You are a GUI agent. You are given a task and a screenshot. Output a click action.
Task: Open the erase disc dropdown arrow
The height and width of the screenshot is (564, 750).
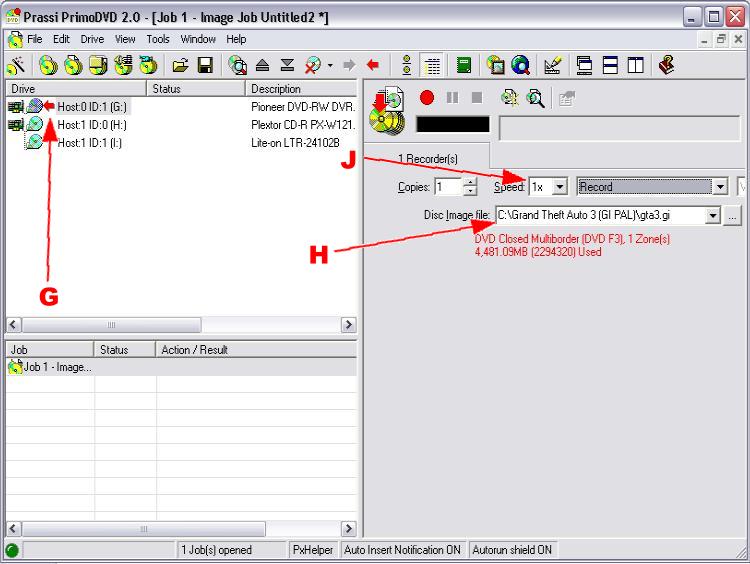[330, 65]
